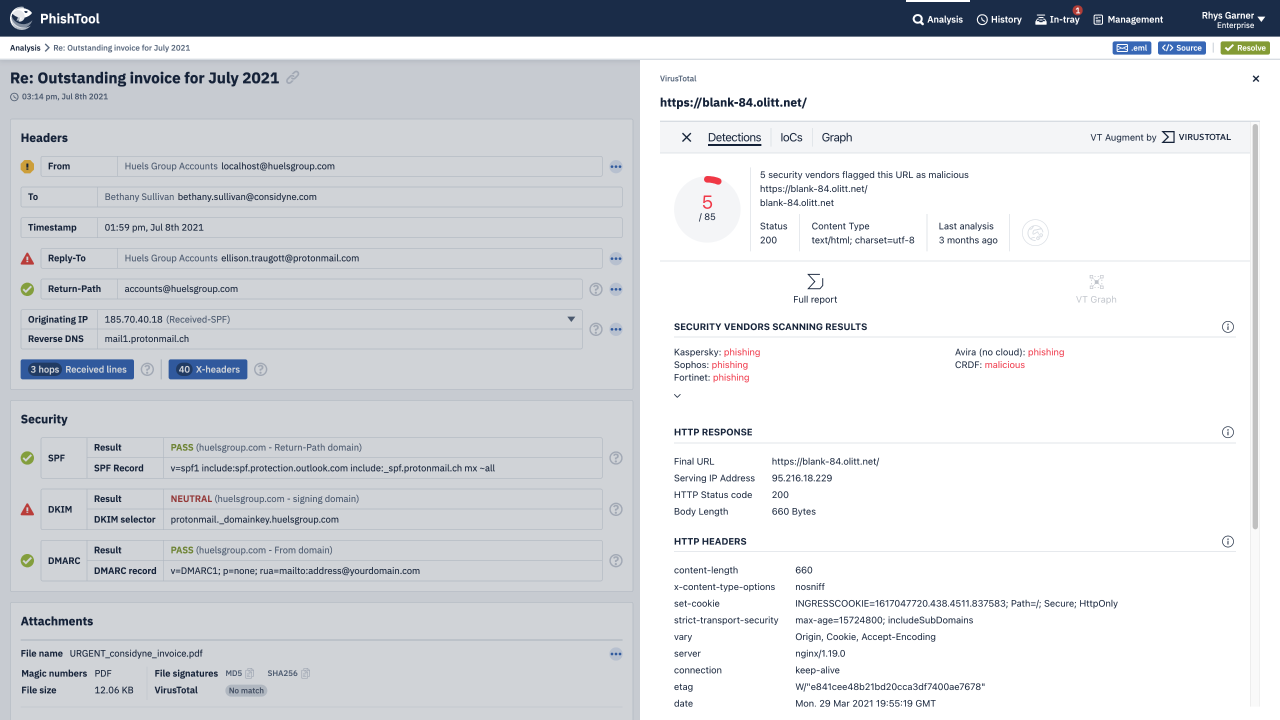Expand the Originating IP dropdown arrow
Viewport: 1280px width, 720px height.
pyautogui.click(x=572, y=319)
